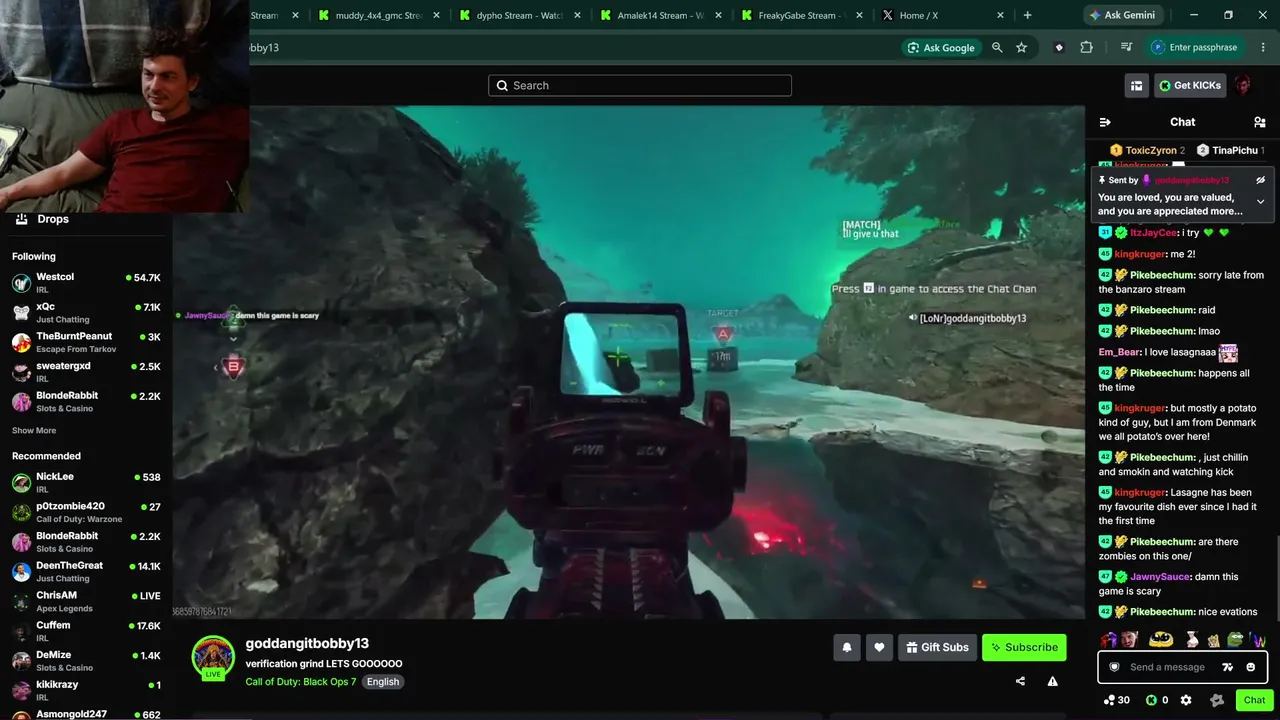
Task: Click the Get KICKs button
Action: pos(1190,86)
